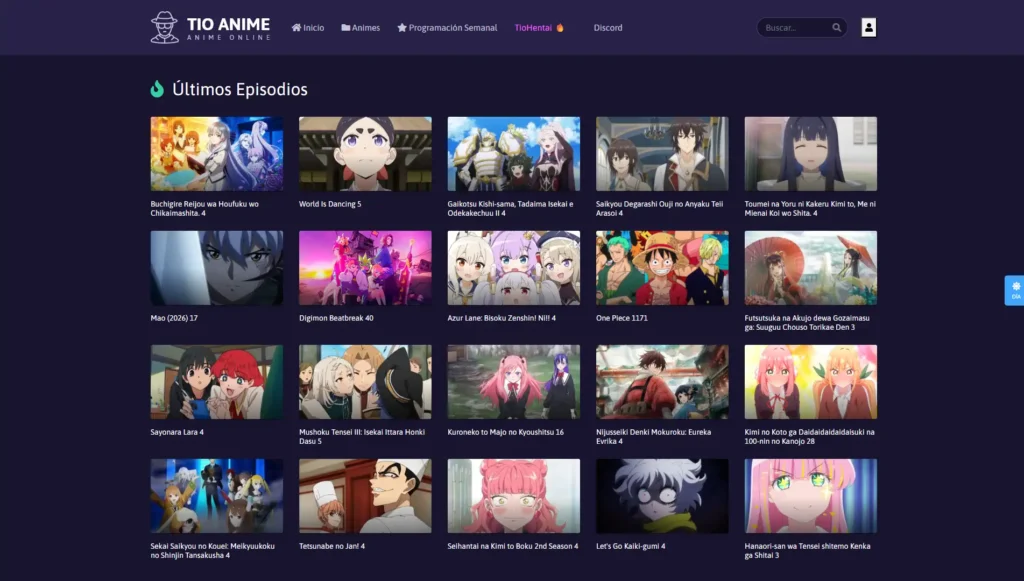Open Tetsunabe no Jan! 4 thumbnail
This screenshot has height=581, width=1024.
click(365, 496)
